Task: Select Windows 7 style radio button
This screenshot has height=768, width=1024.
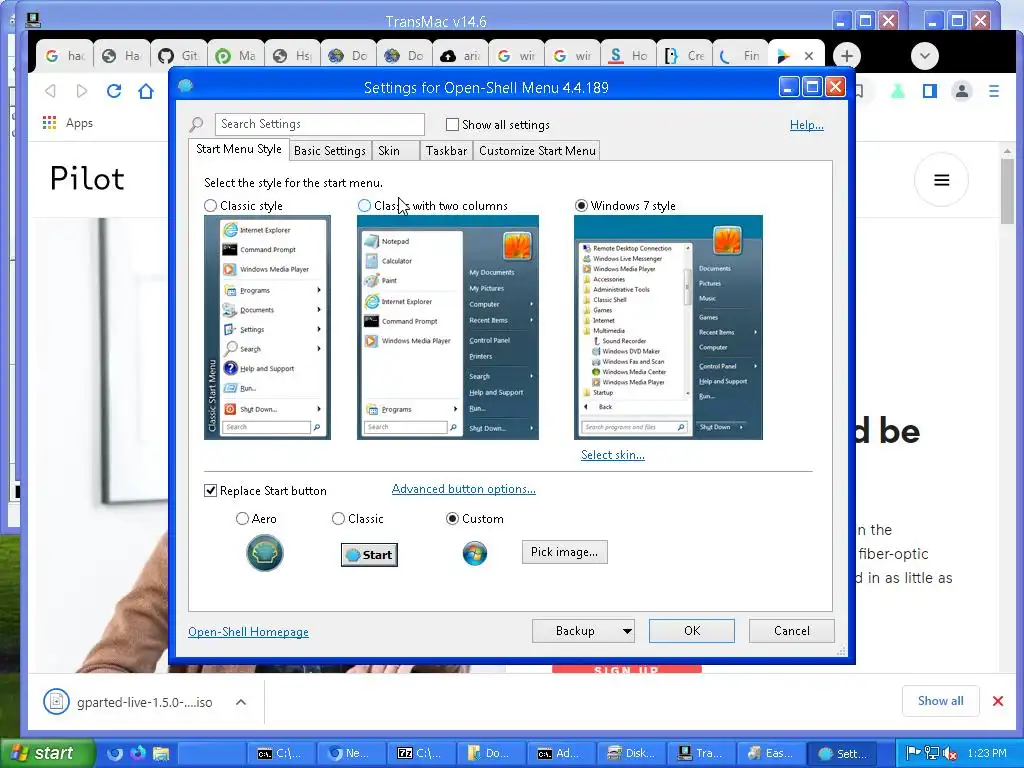Action: [x=581, y=206]
